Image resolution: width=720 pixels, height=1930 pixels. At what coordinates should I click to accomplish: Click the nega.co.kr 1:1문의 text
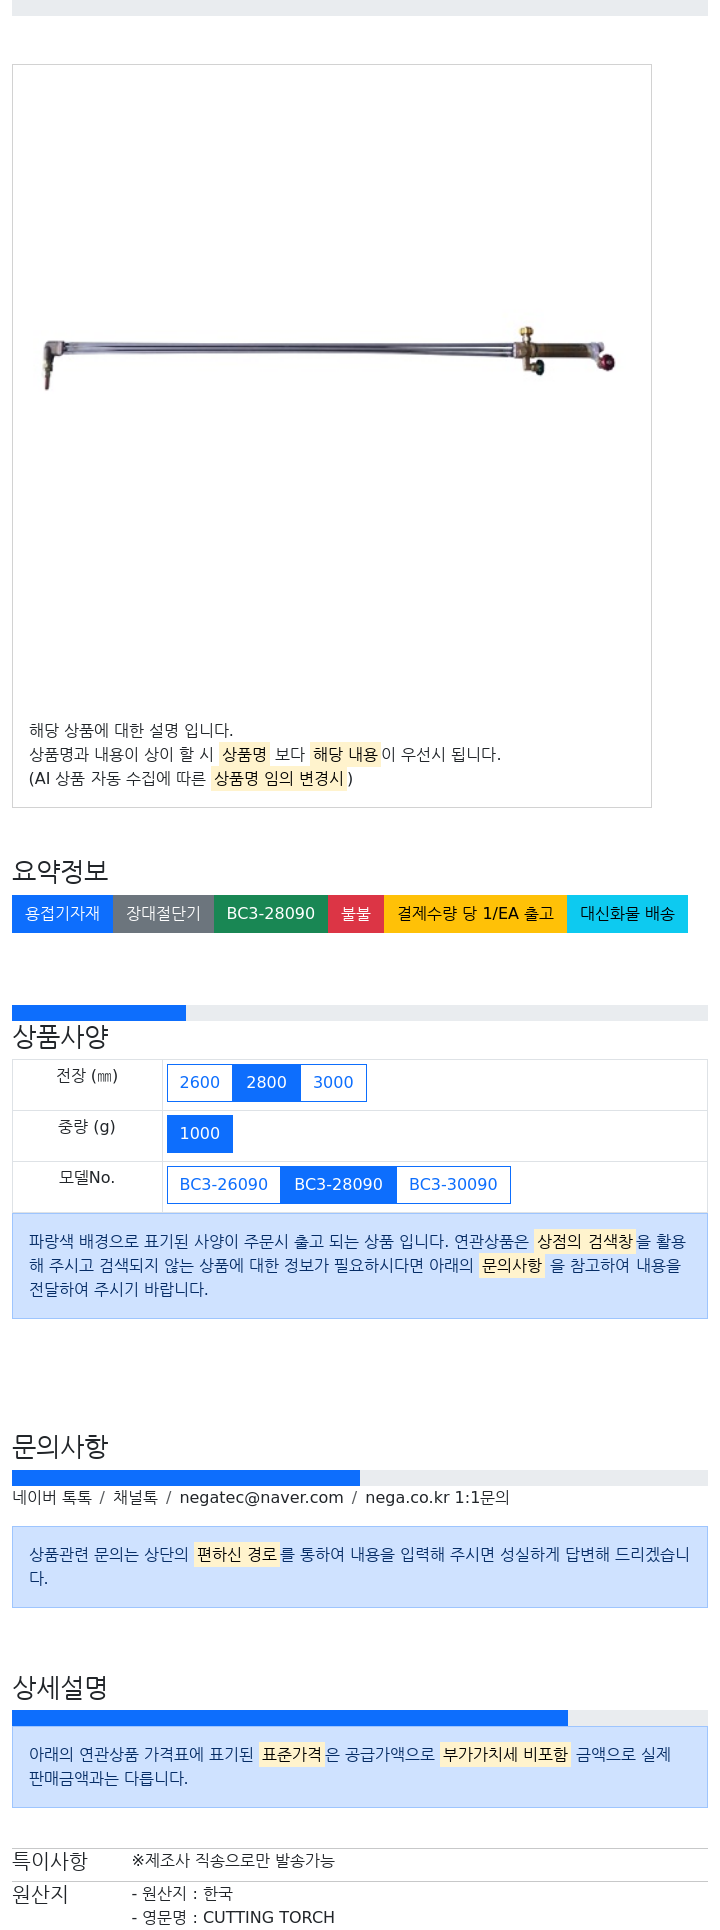point(437,1498)
